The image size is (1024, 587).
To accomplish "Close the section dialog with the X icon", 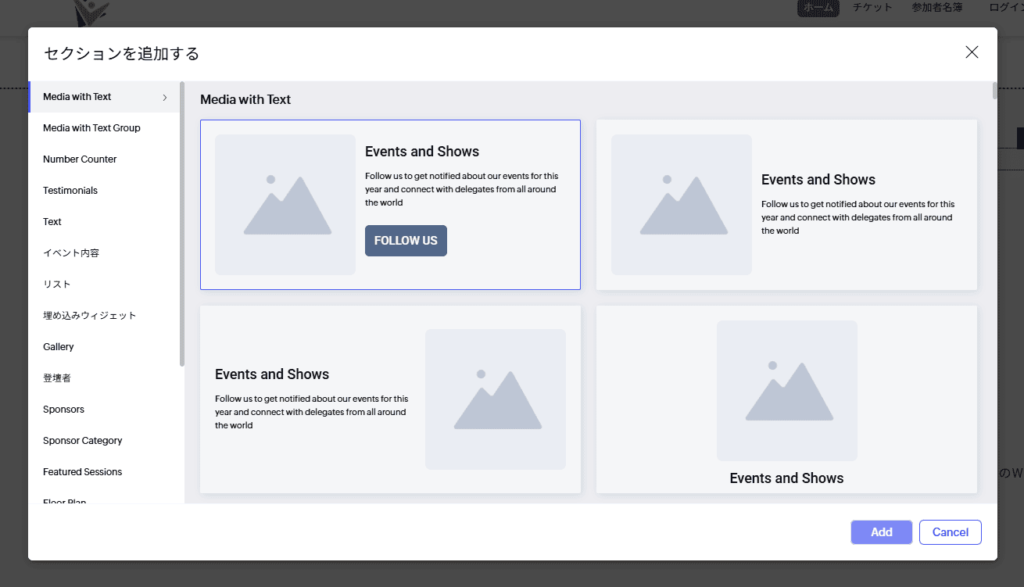I will coord(971,52).
